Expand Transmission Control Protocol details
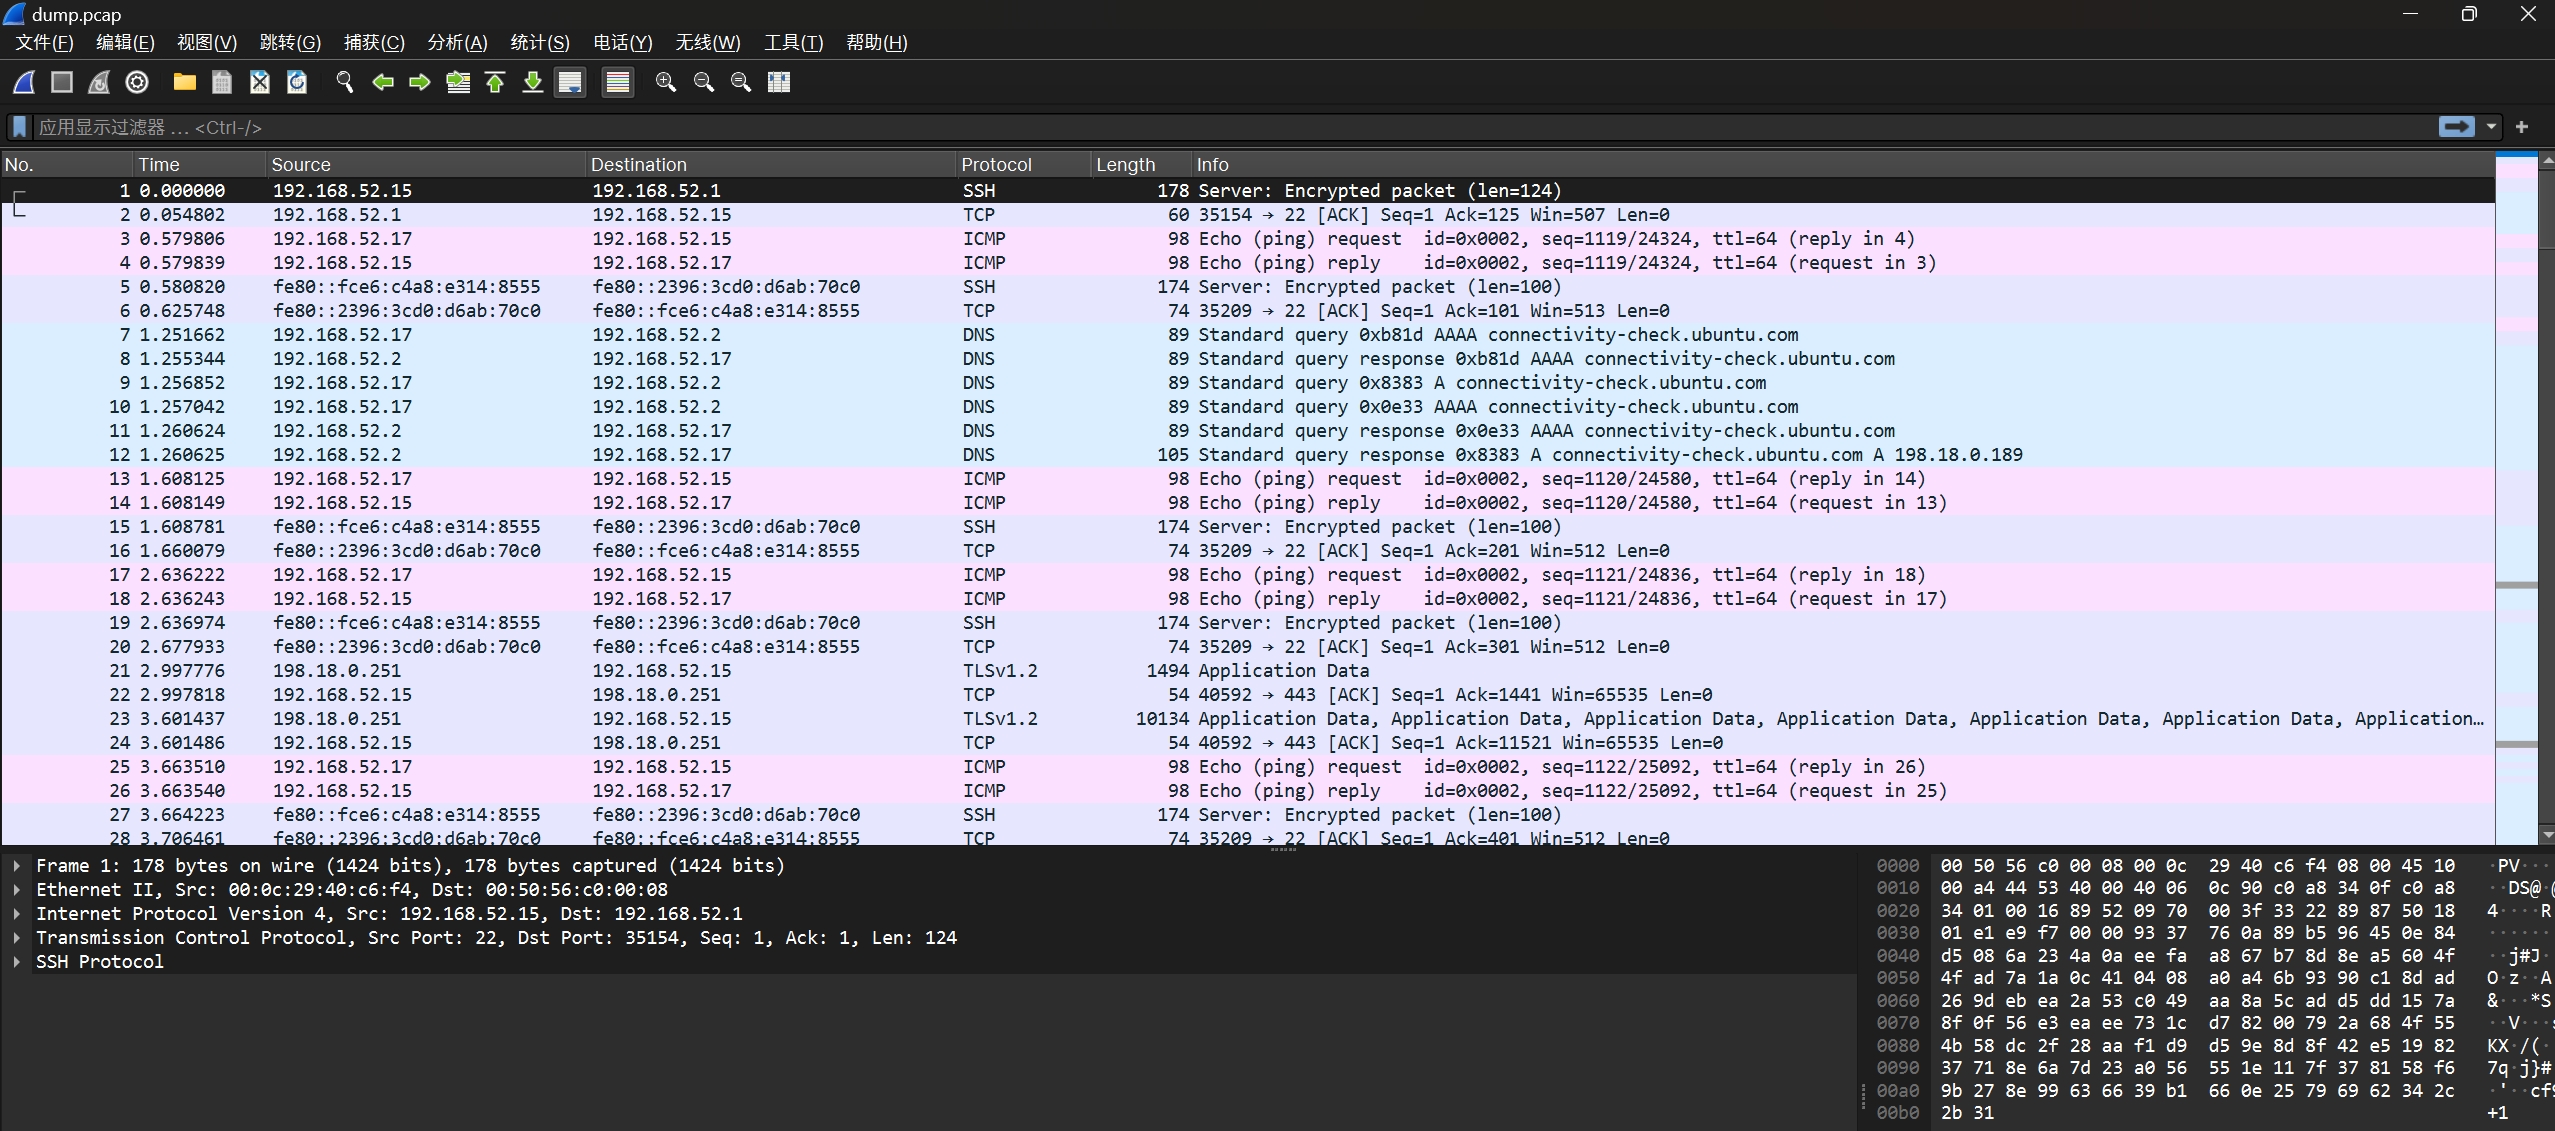This screenshot has width=2555, height=1131. pos(17,938)
